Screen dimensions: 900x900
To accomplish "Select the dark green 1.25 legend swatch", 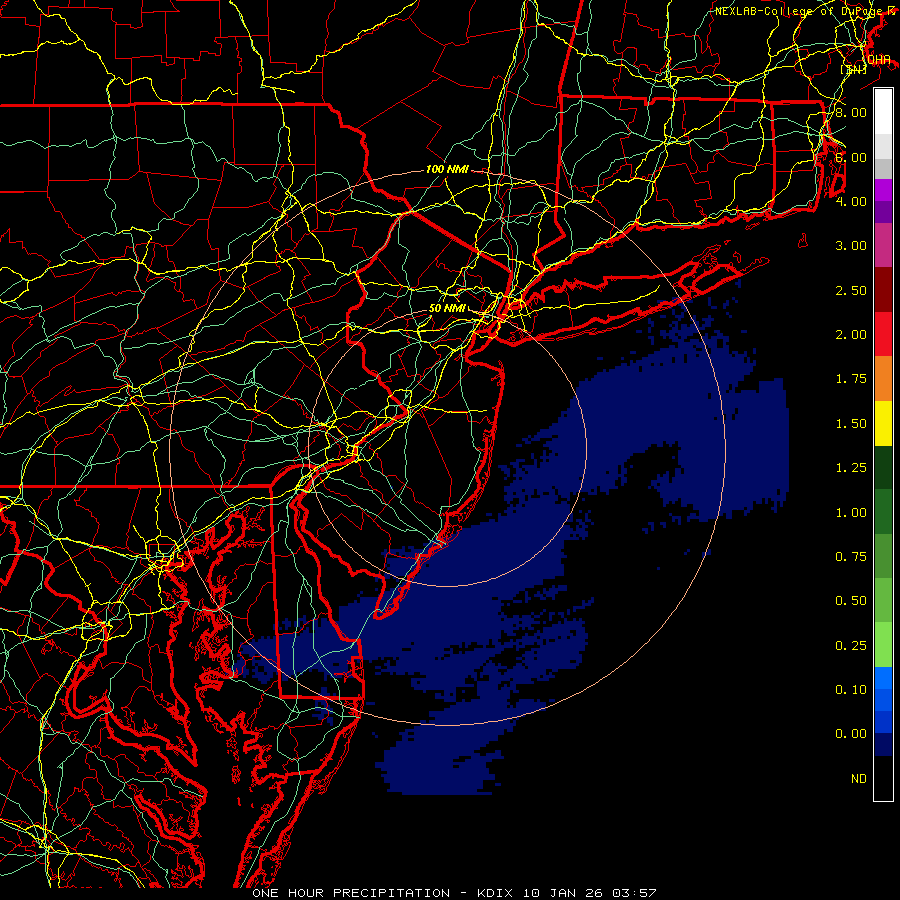I will (x=883, y=467).
